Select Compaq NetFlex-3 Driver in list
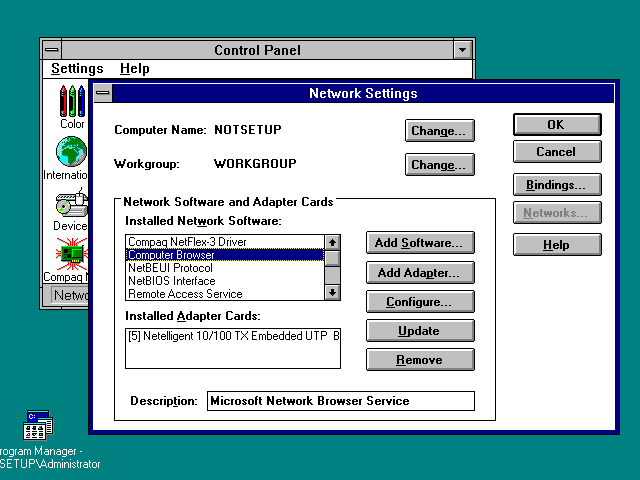This screenshot has width=640, height=480. 225,242
